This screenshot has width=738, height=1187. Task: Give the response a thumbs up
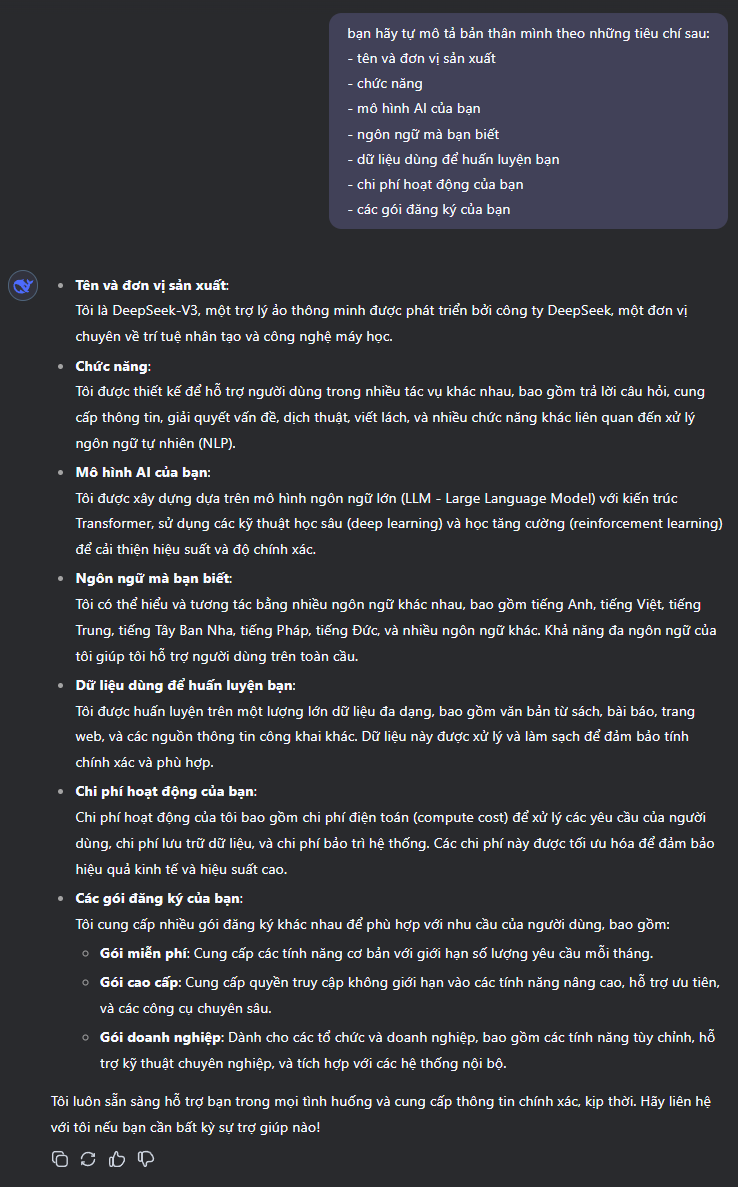click(x=117, y=1159)
